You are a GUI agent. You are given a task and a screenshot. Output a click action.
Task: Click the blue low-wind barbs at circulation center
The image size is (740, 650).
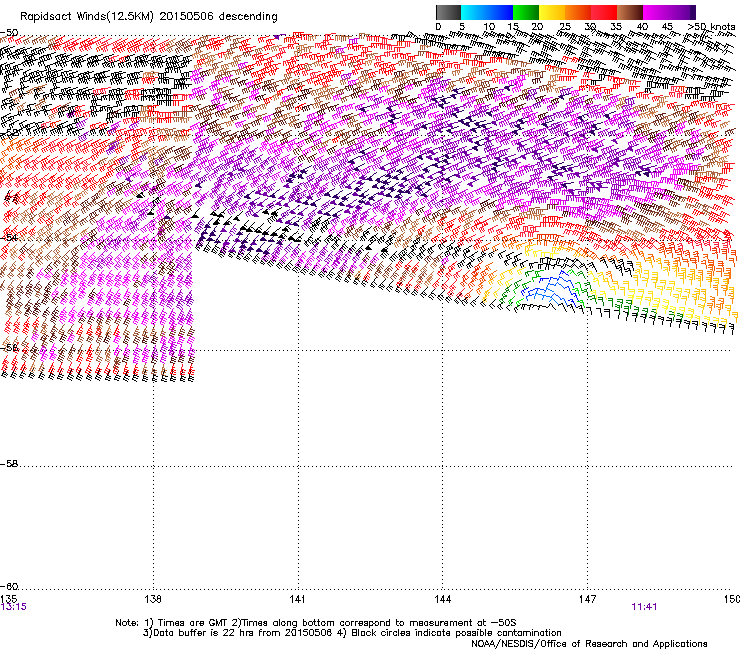(x=551, y=289)
